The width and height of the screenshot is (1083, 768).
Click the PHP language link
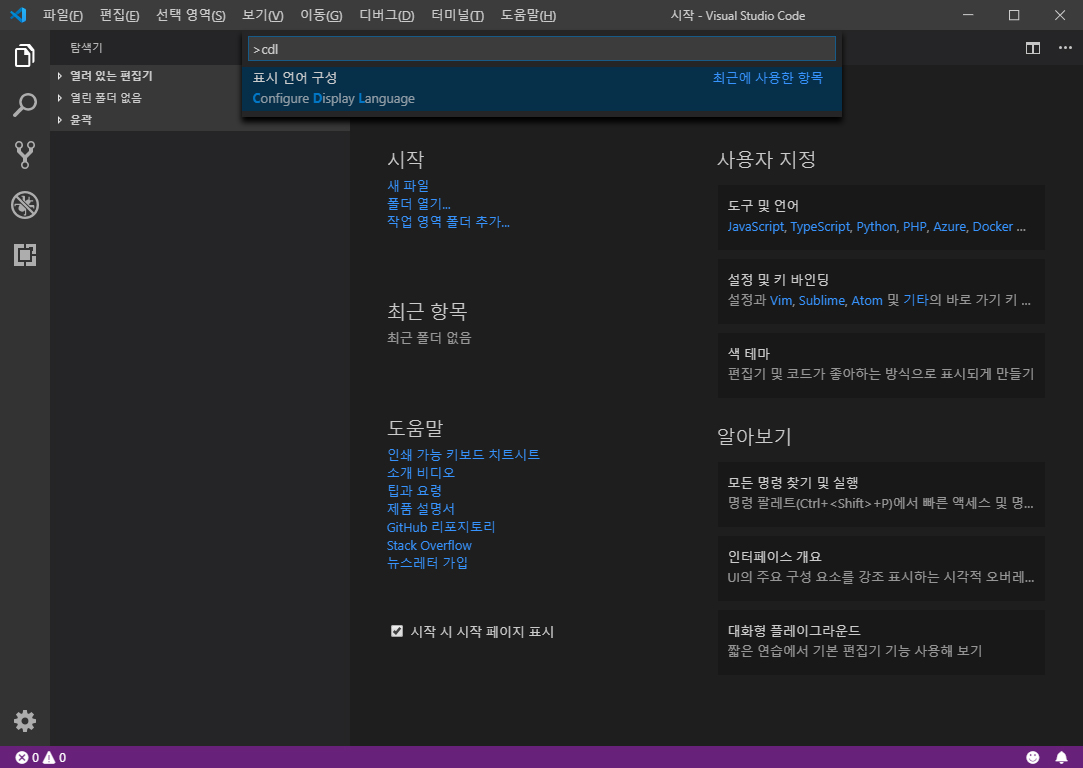pos(914,227)
